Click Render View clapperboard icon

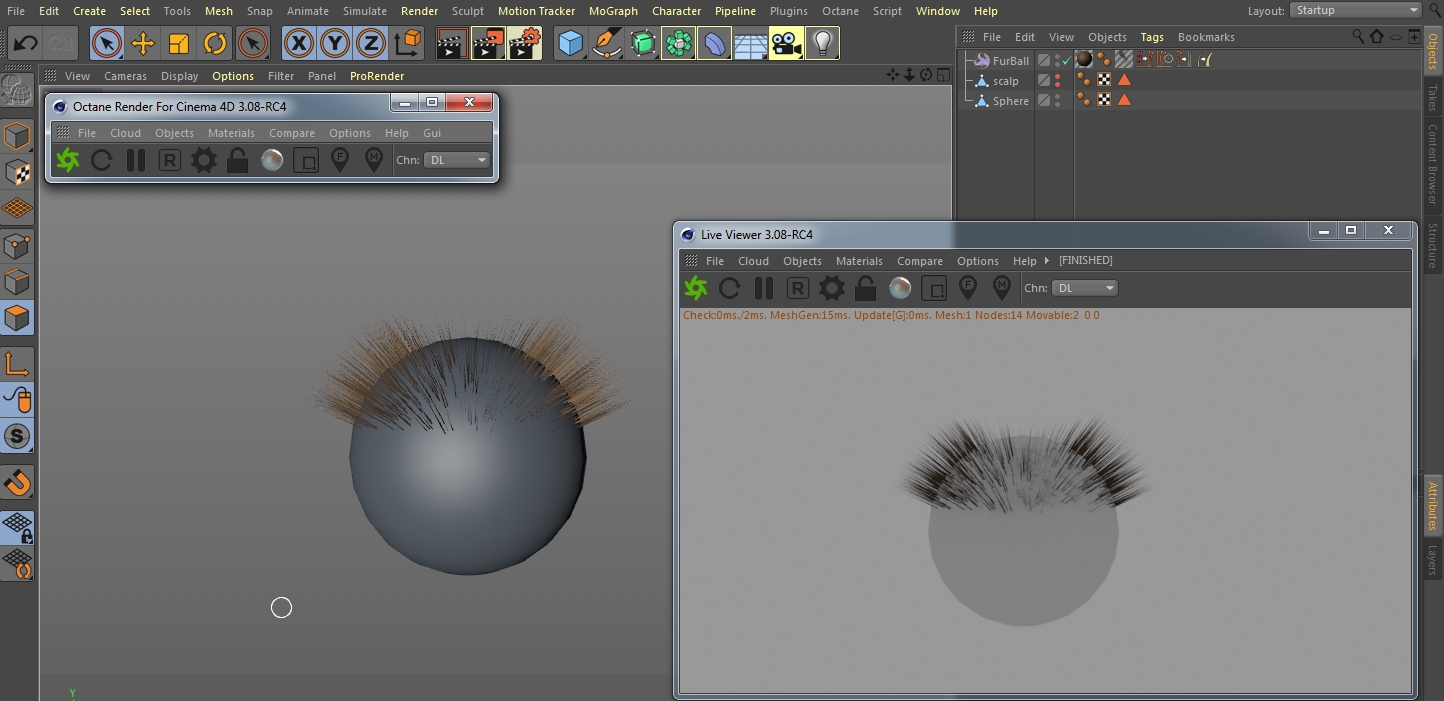click(452, 43)
